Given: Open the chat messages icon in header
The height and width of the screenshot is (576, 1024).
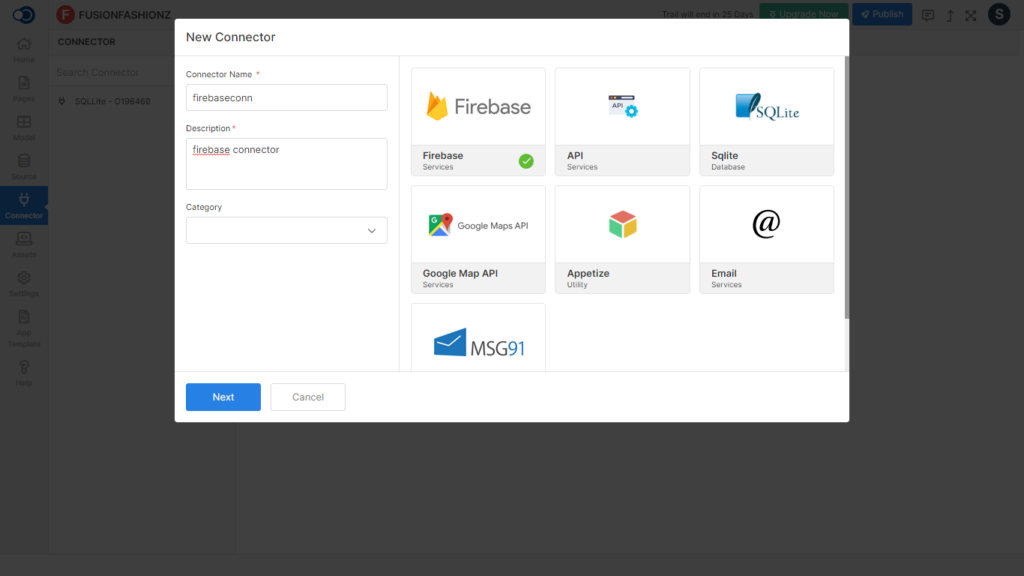Looking at the screenshot, I should pyautogui.click(x=927, y=15).
